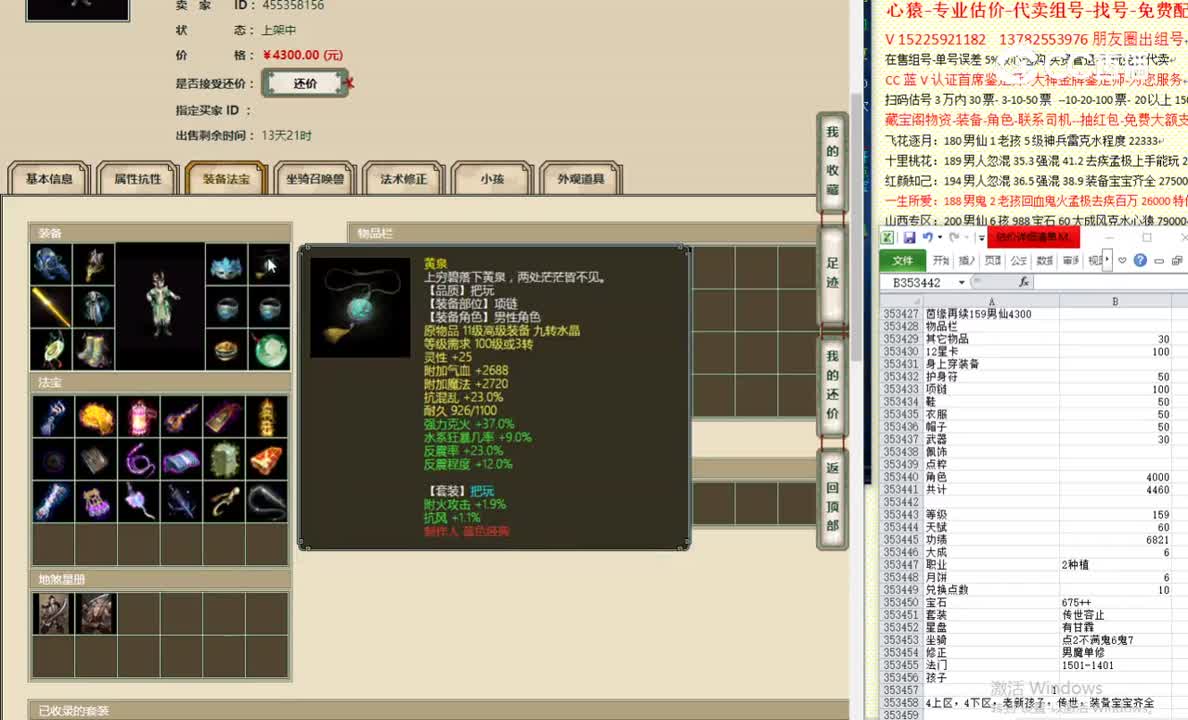Click the flaming orb icon in 法宝 panel
The height and width of the screenshot is (720, 1188).
pos(96,416)
